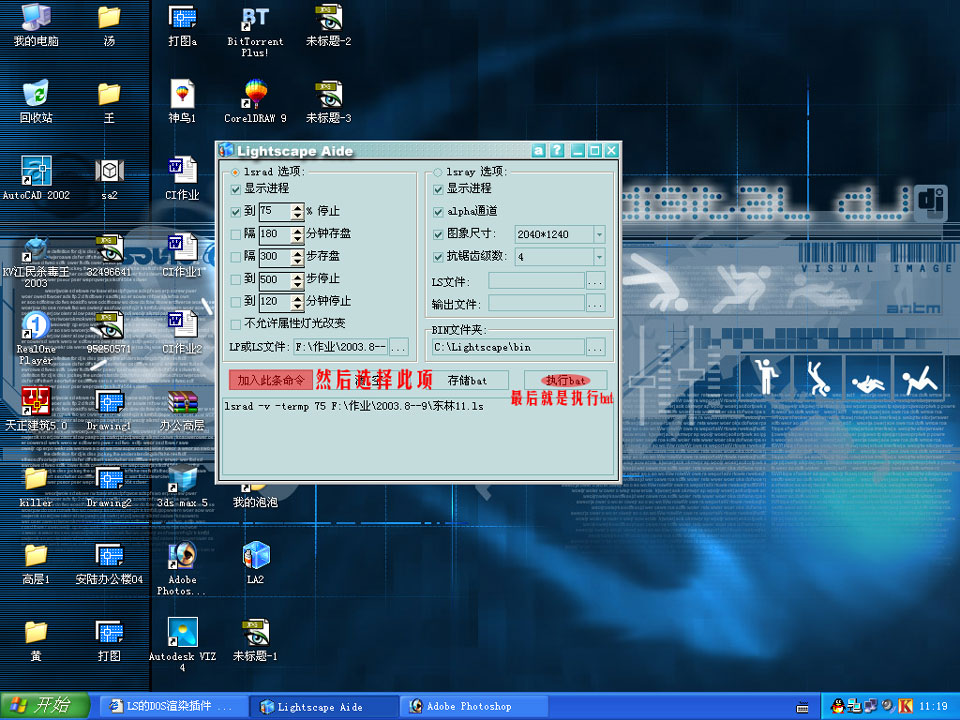Click the spinner arrows beside the 75 percent value

298,211
